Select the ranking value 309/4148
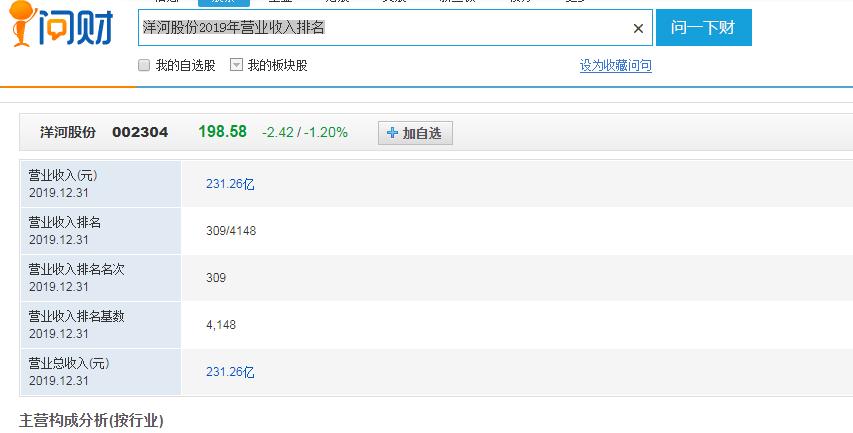 (x=231, y=231)
